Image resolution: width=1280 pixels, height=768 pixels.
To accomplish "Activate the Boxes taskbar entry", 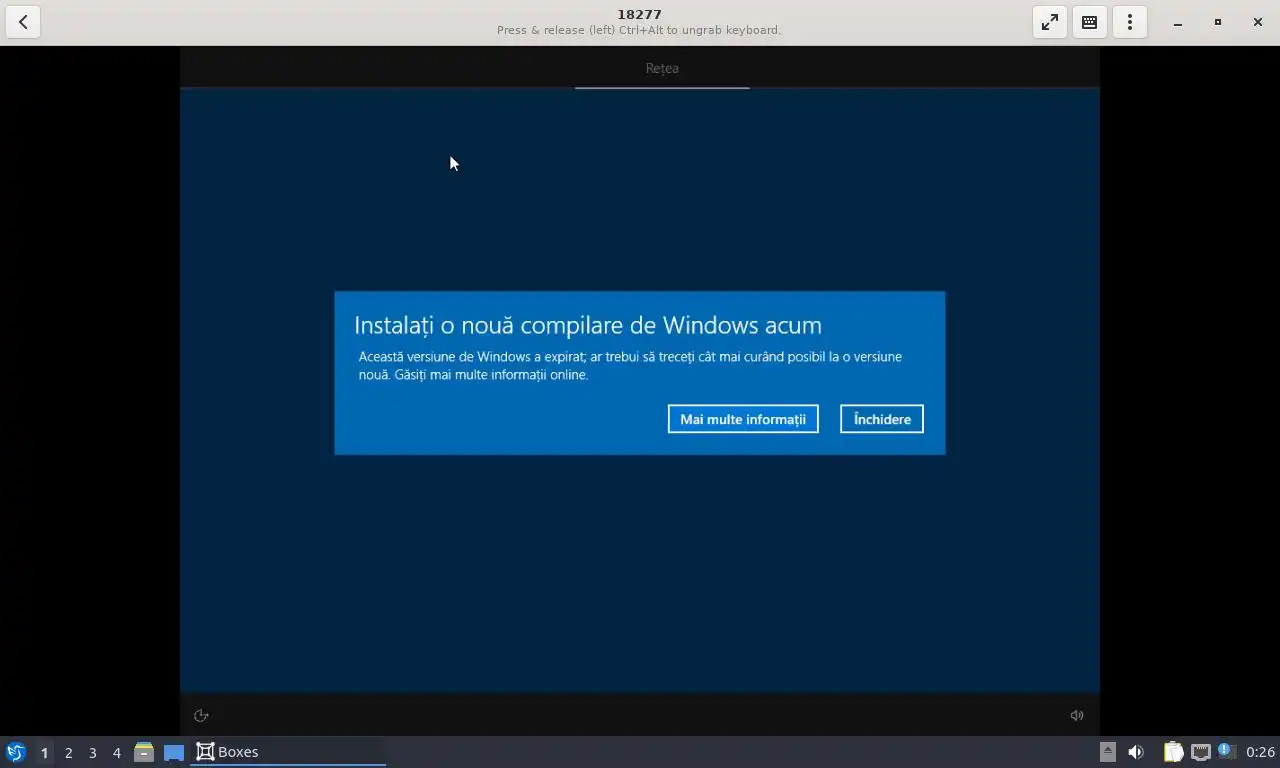I will (x=288, y=752).
